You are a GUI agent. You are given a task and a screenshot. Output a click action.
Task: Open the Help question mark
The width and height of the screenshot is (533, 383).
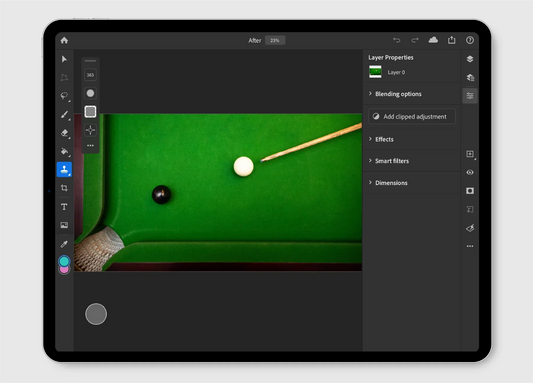[470, 40]
